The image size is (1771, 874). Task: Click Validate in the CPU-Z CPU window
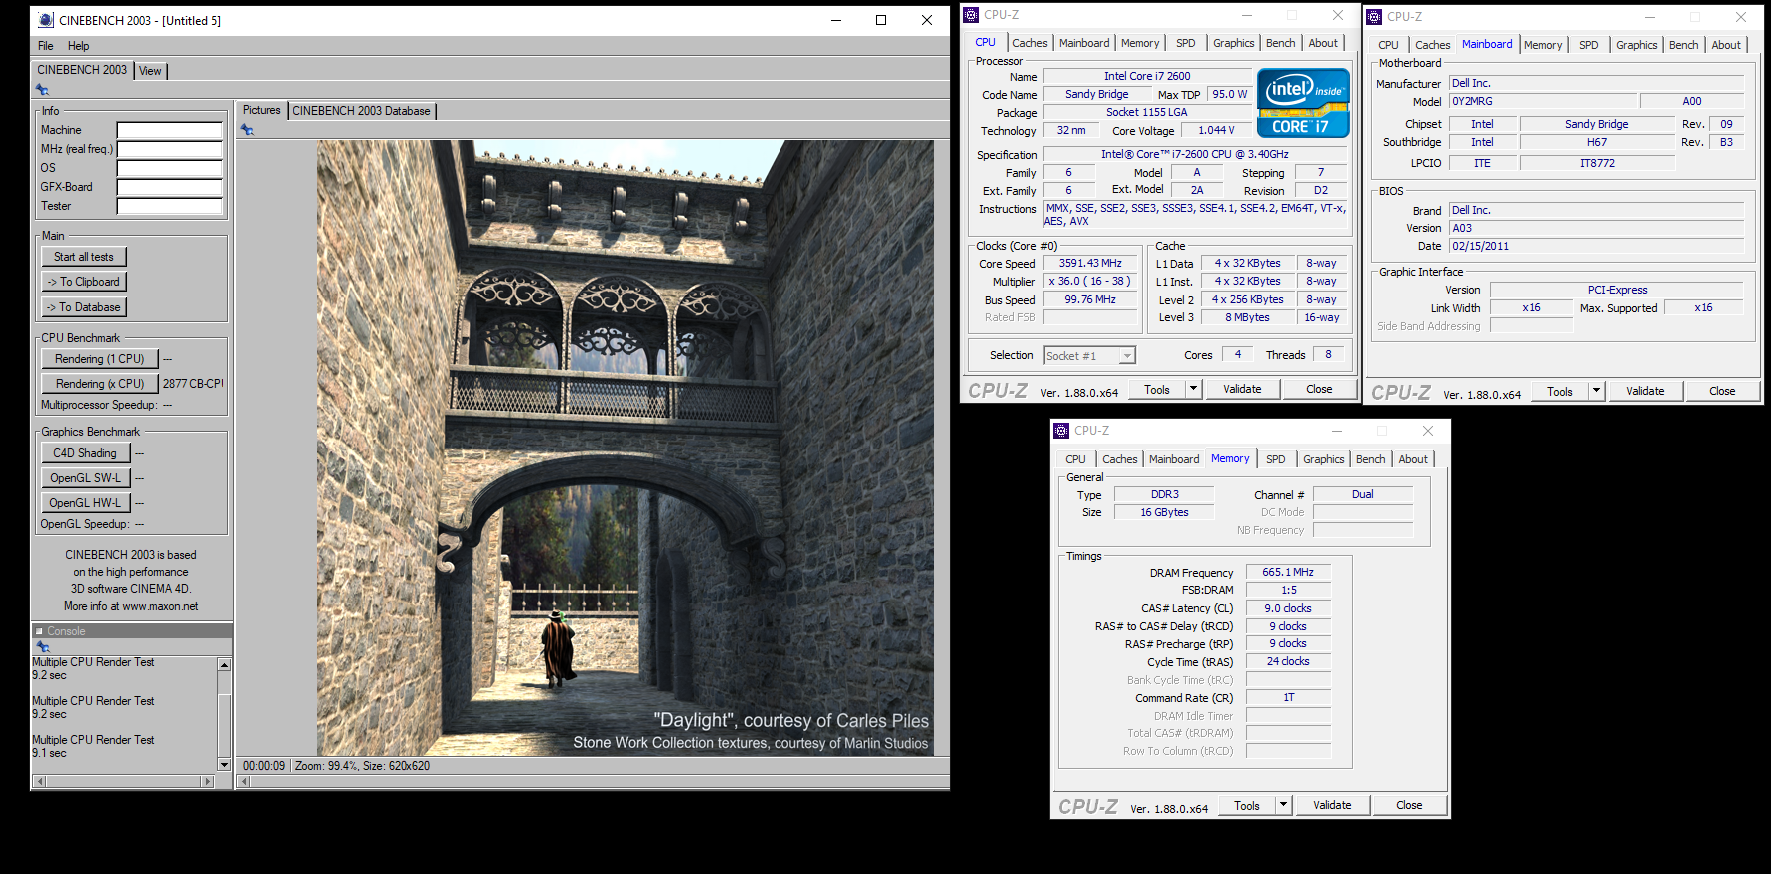(1242, 389)
